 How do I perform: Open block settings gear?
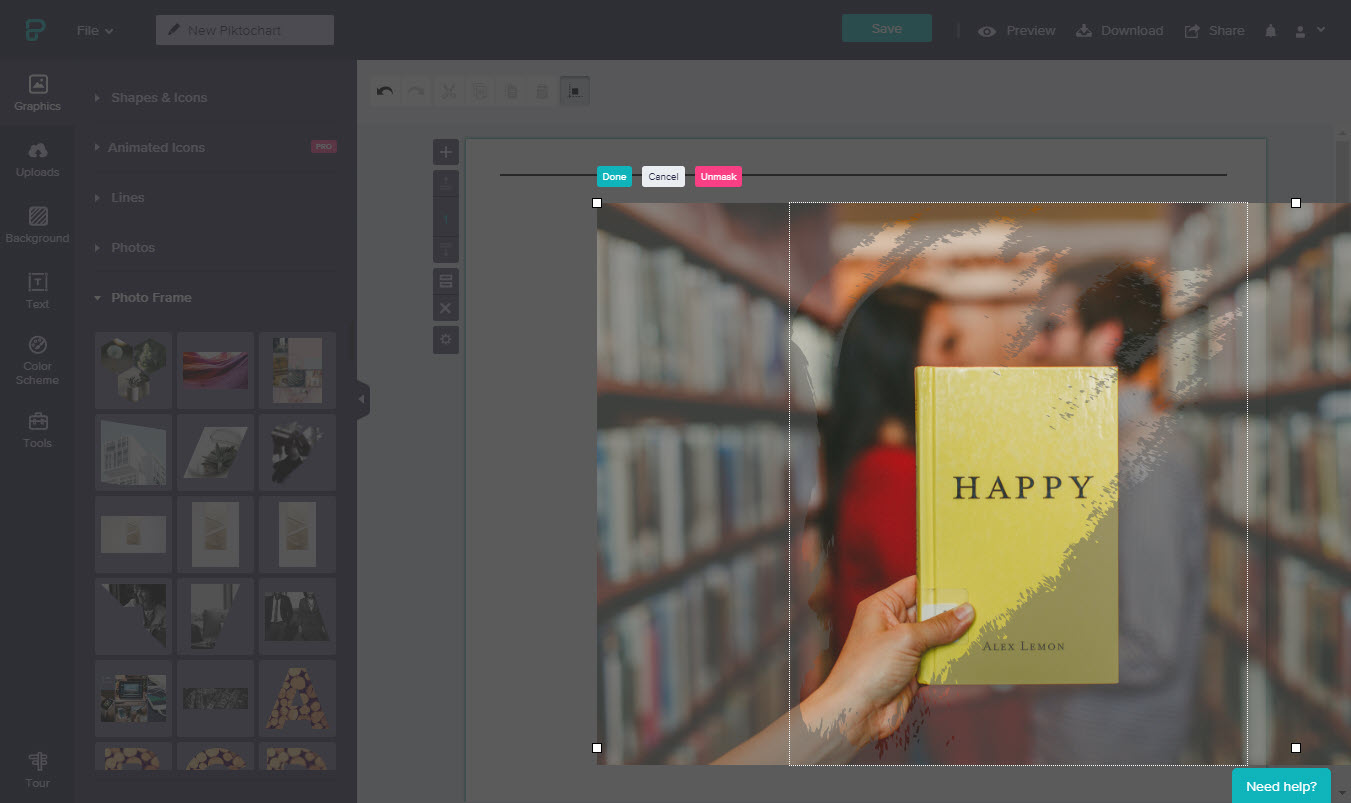coord(446,340)
